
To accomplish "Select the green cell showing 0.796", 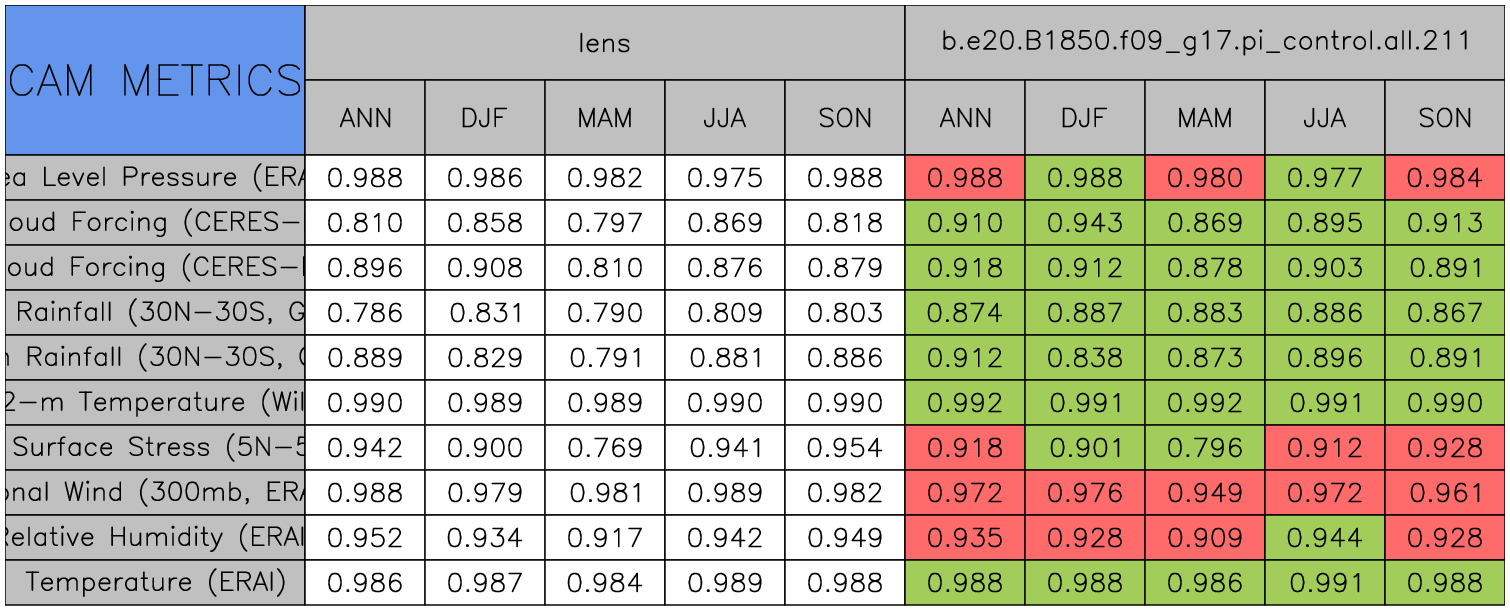I will [x=1204, y=447].
